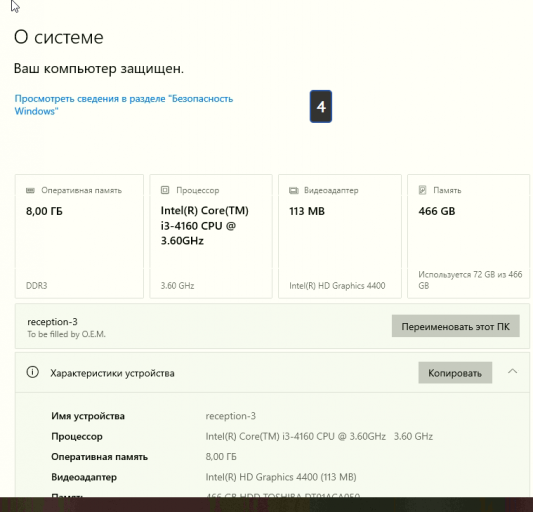This screenshot has height=512, width=533.
Task: Click the О системе page title
Action: [x=58, y=37]
